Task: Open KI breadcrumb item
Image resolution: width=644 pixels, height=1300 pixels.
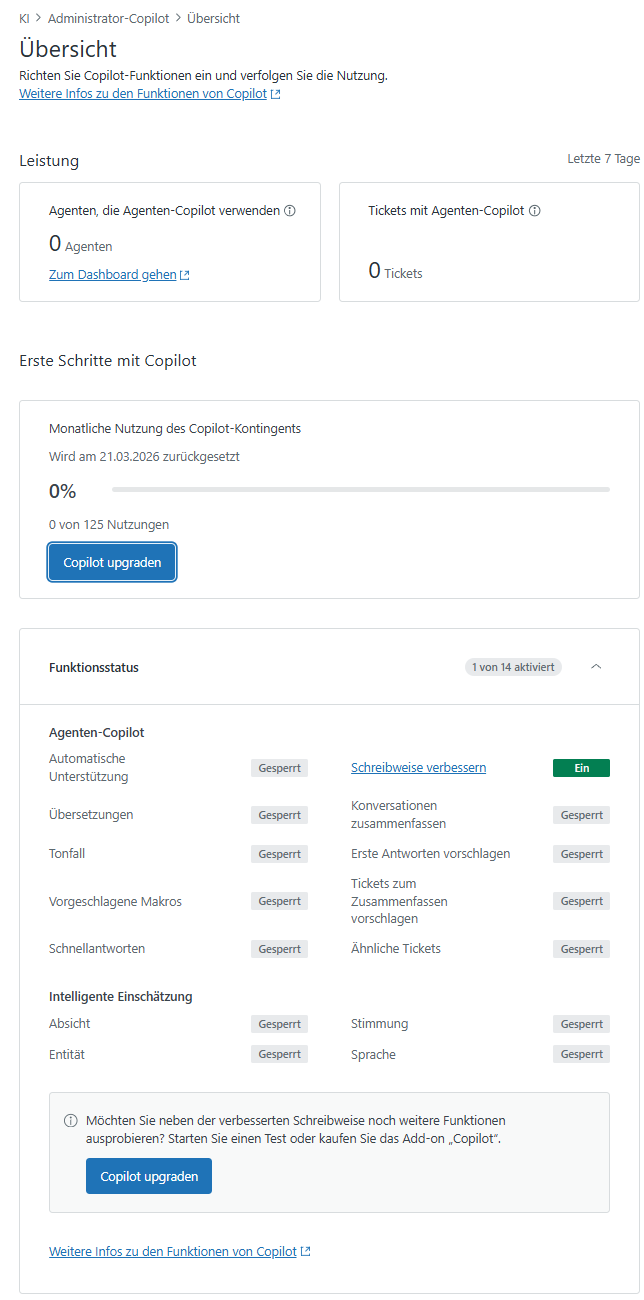Action: tap(24, 19)
